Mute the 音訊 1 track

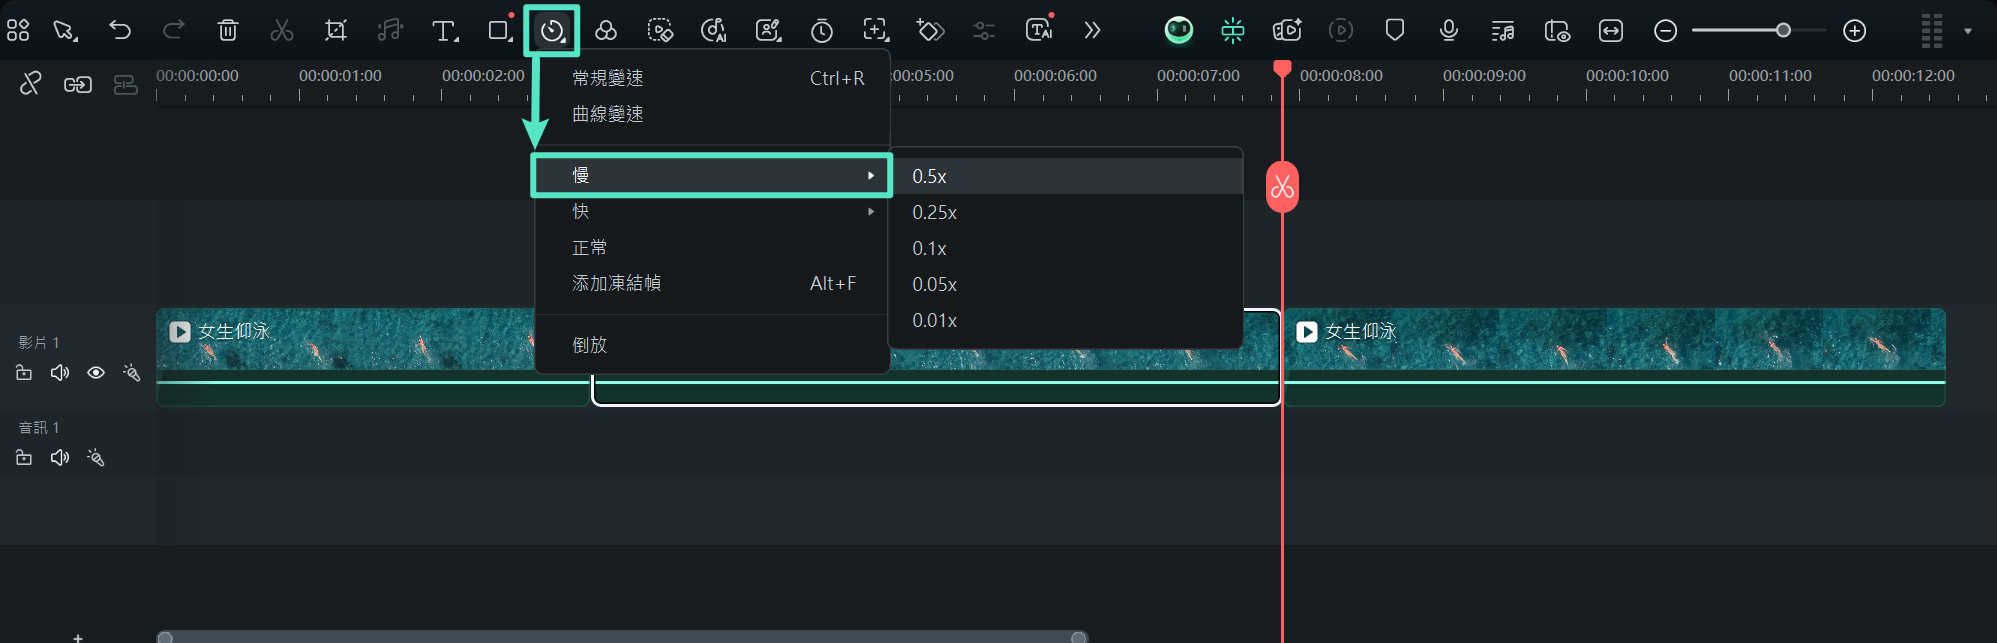[x=60, y=458]
